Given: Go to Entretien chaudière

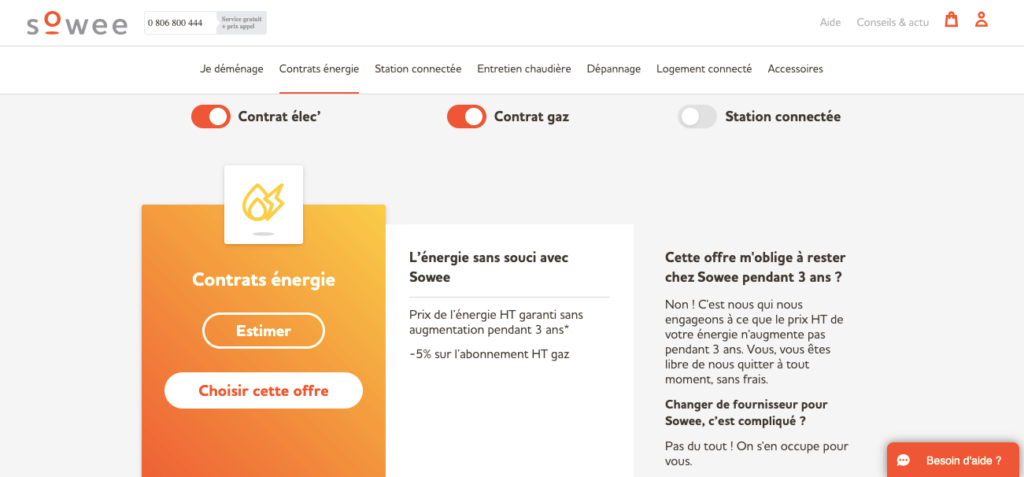Looking at the screenshot, I should pyautogui.click(x=524, y=69).
